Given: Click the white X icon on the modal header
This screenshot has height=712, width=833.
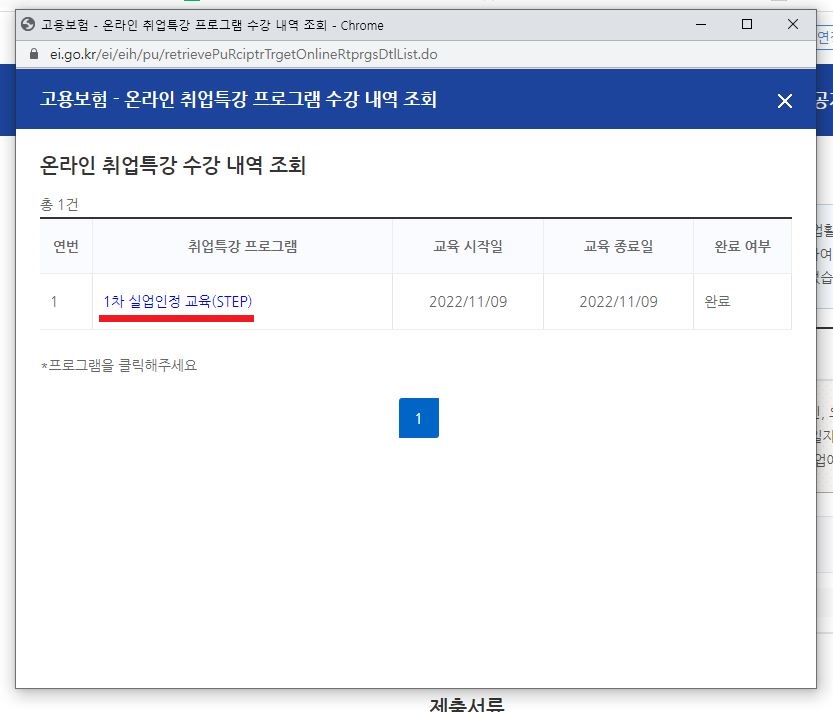Looking at the screenshot, I should (x=786, y=100).
